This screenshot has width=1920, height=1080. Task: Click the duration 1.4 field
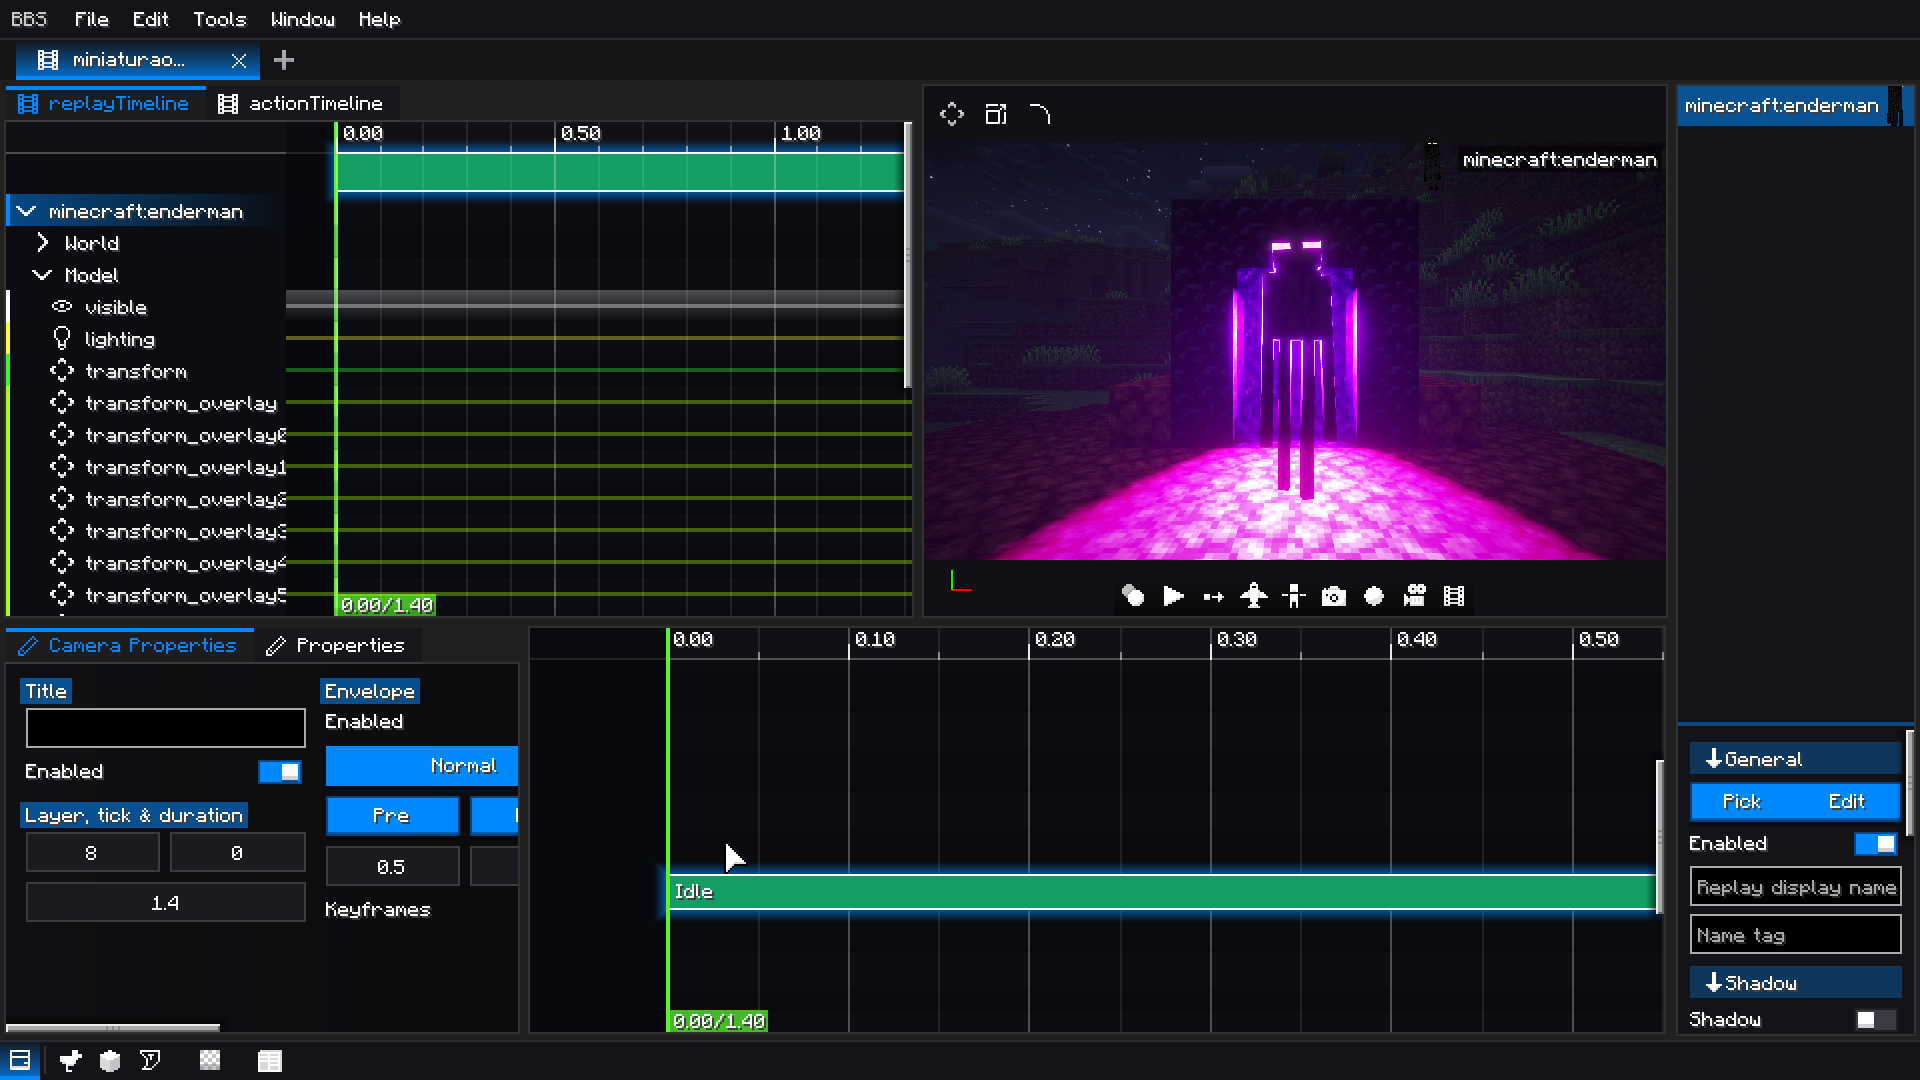pos(166,903)
